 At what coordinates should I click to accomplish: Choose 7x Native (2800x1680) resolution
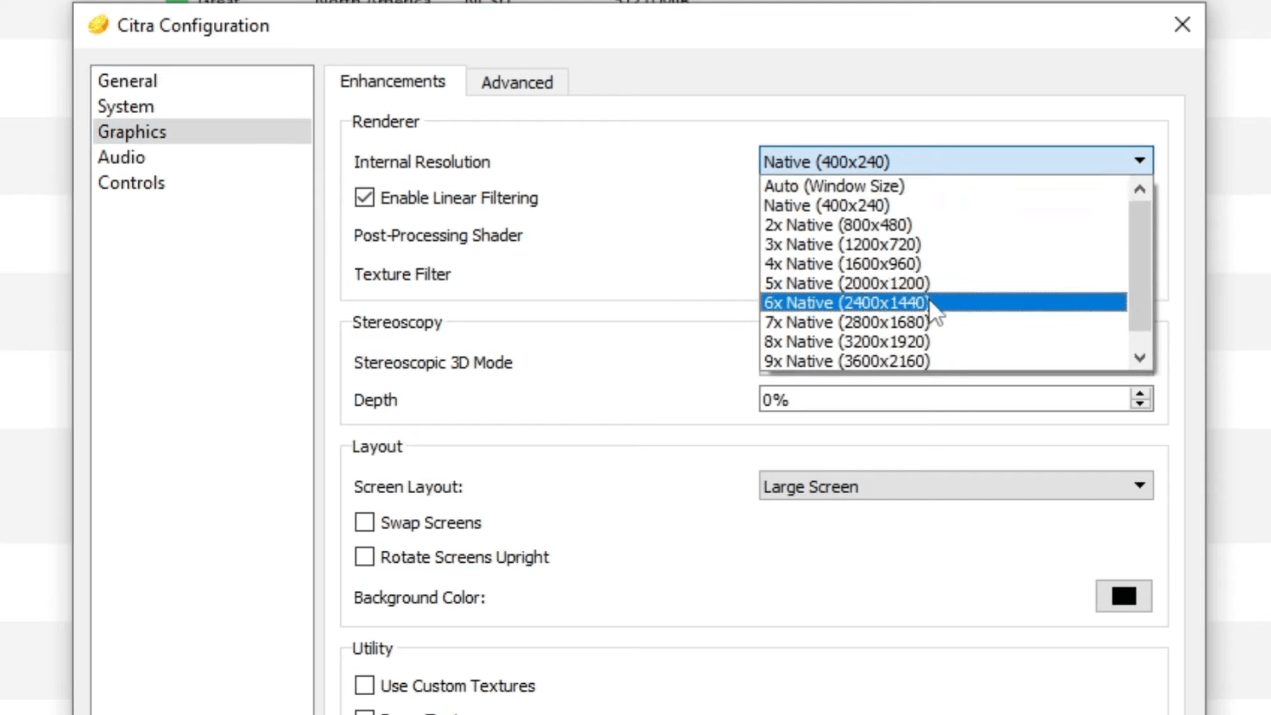click(943, 322)
